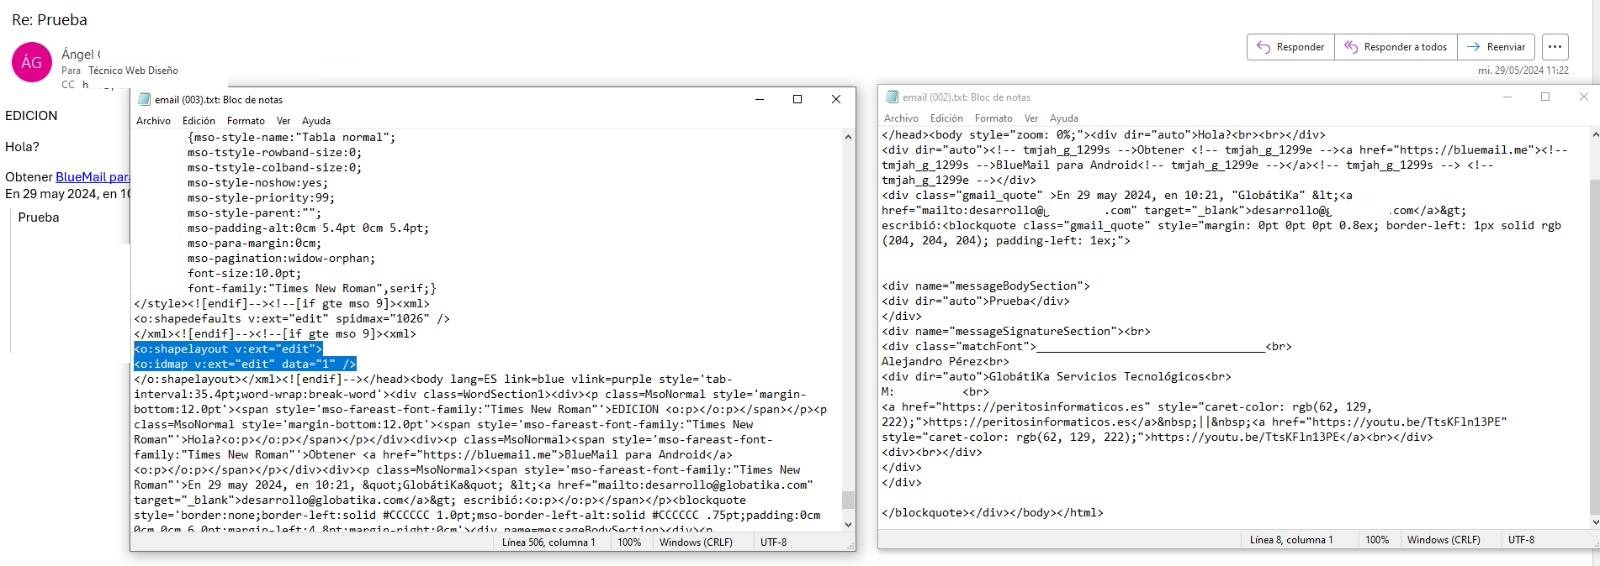This screenshot has height=566, width=1600.
Task: Open Formato menu in email (002) Notepad
Action: pos(993,118)
